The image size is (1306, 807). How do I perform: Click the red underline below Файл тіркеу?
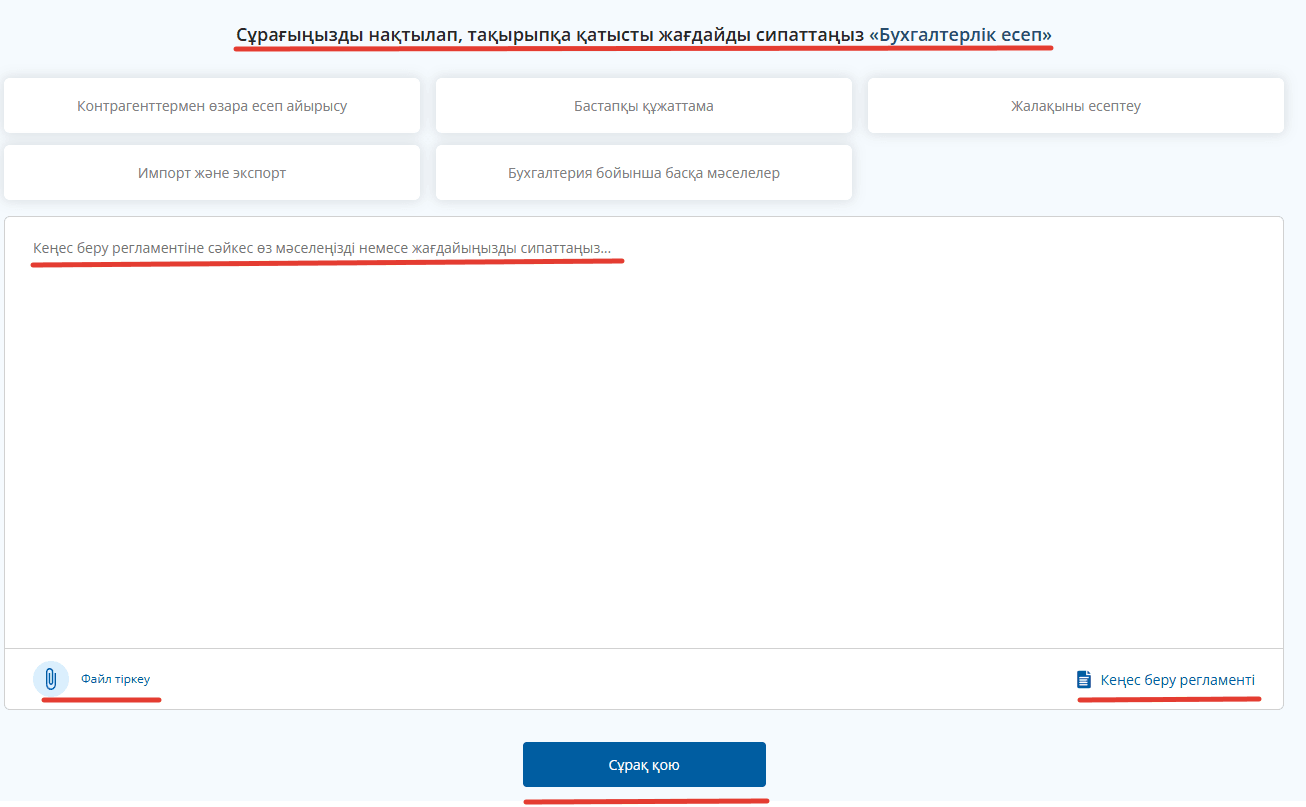click(100, 700)
